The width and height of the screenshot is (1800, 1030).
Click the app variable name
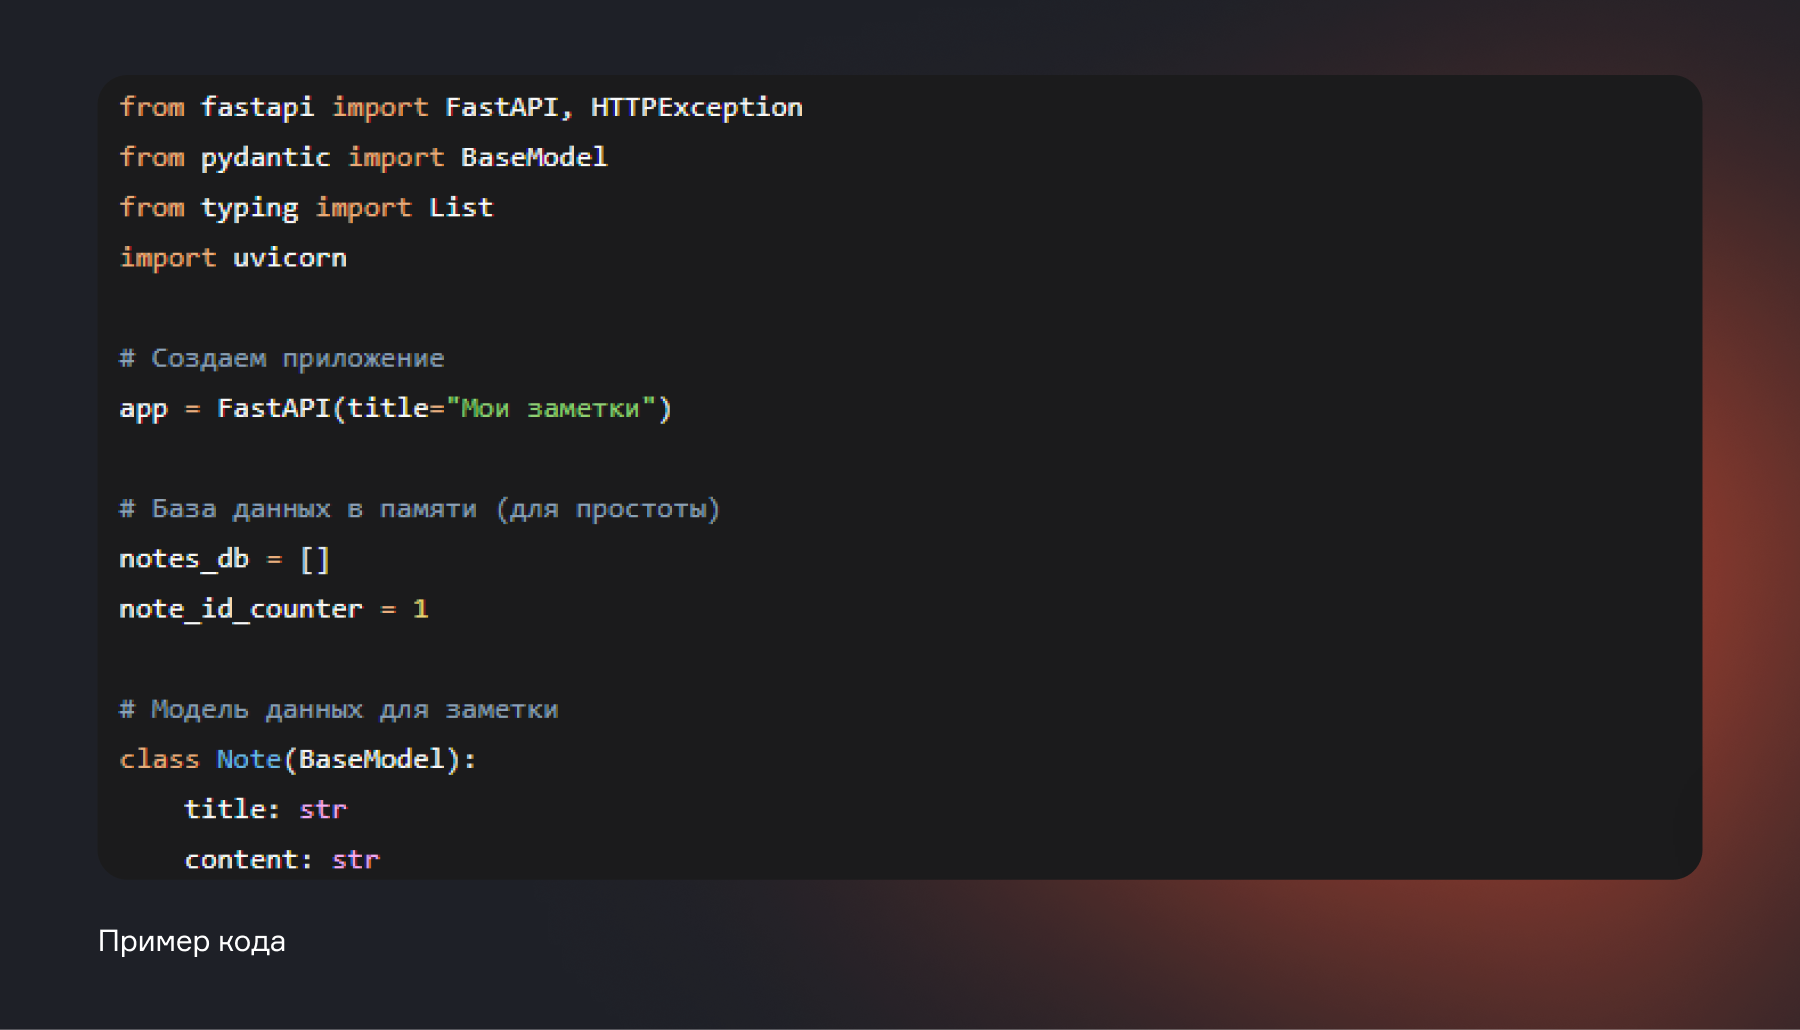click(x=143, y=409)
